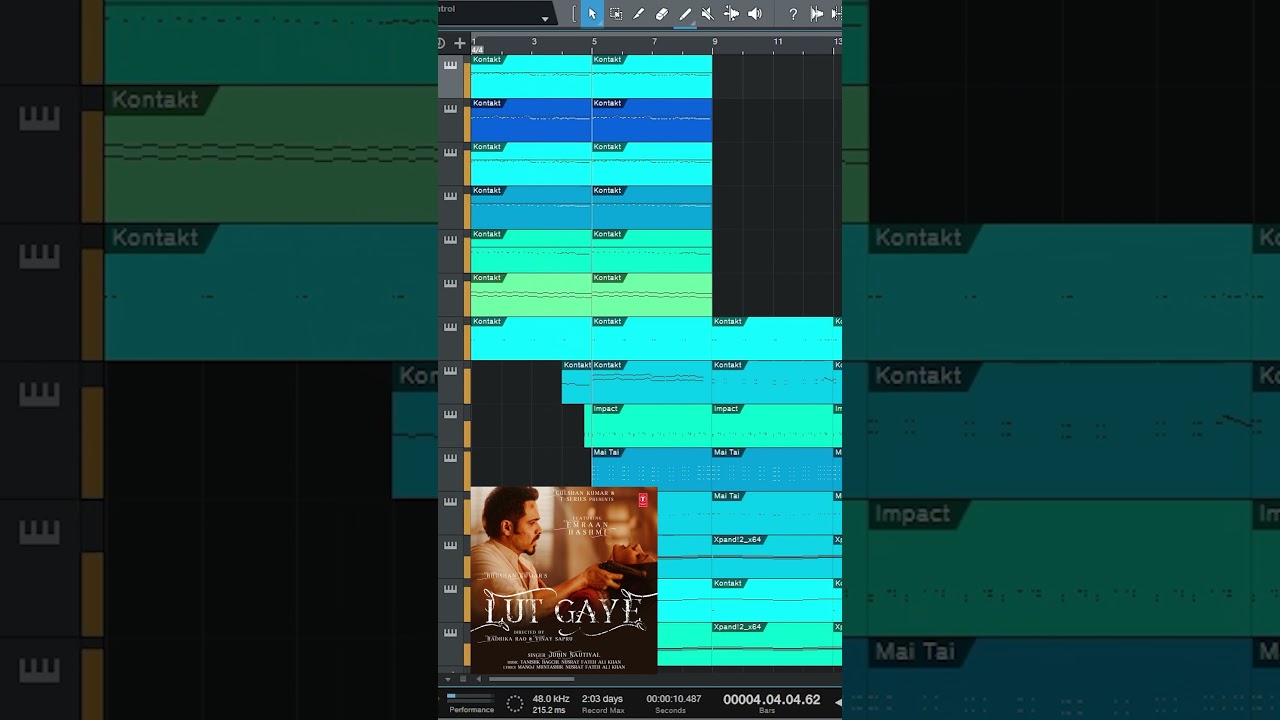
Task: Activate the Paint pencil tool
Action: click(x=685, y=14)
